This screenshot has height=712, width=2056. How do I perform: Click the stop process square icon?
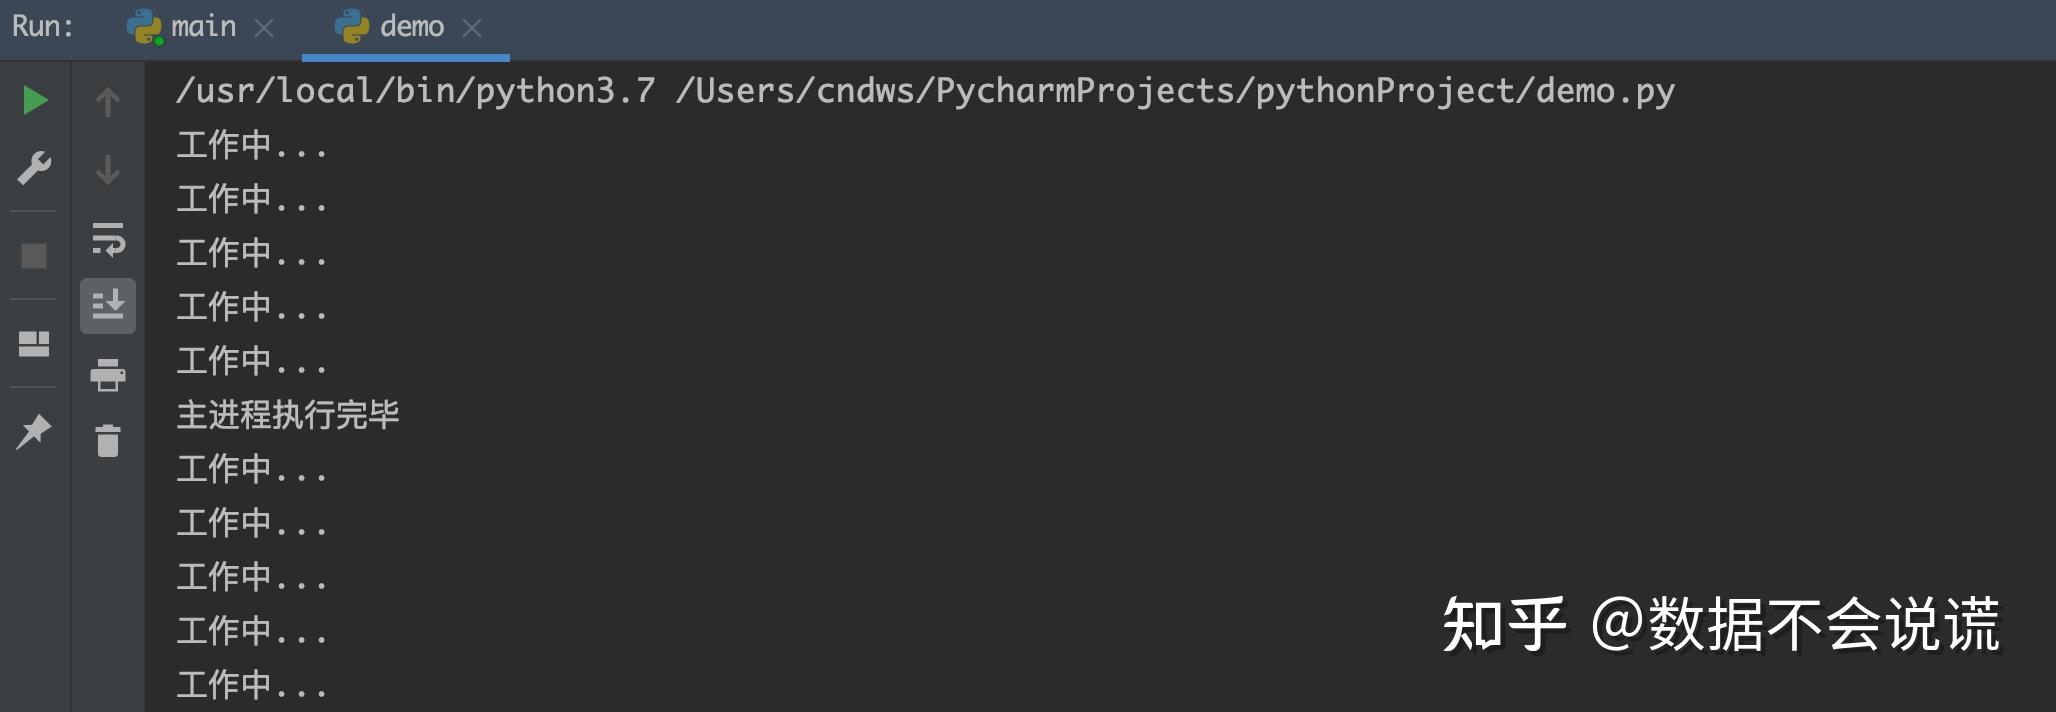(34, 256)
